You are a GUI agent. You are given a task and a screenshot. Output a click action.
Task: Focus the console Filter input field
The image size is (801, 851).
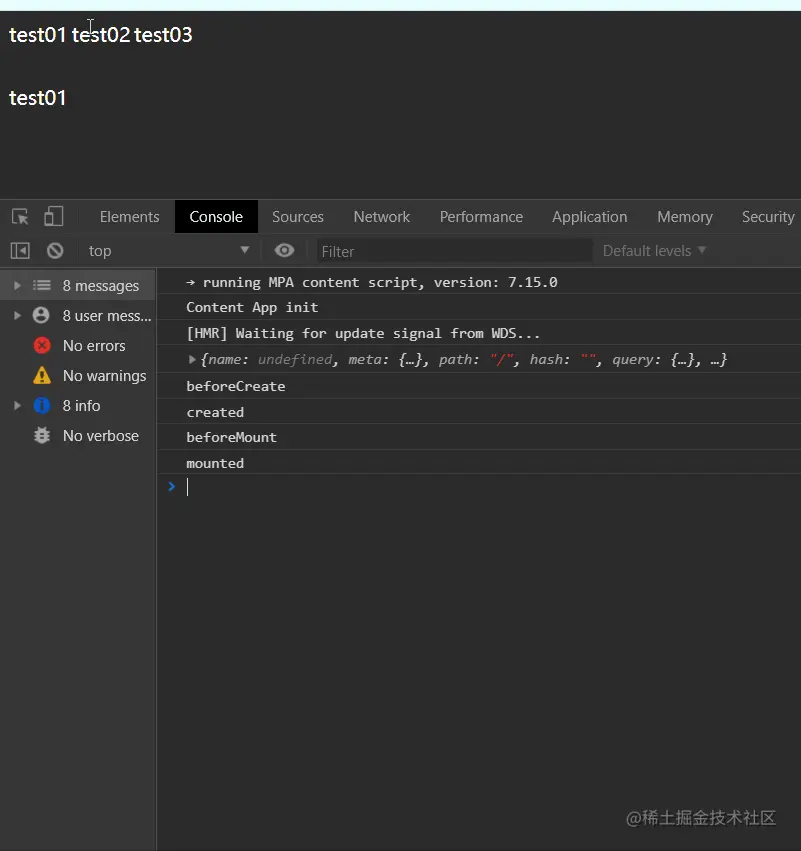454,251
